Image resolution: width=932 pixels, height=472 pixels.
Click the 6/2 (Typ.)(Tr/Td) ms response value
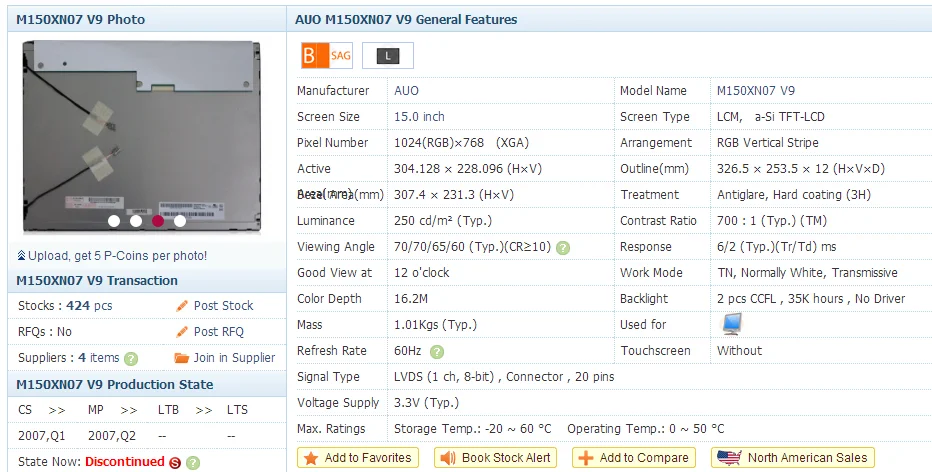[x=776, y=247]
